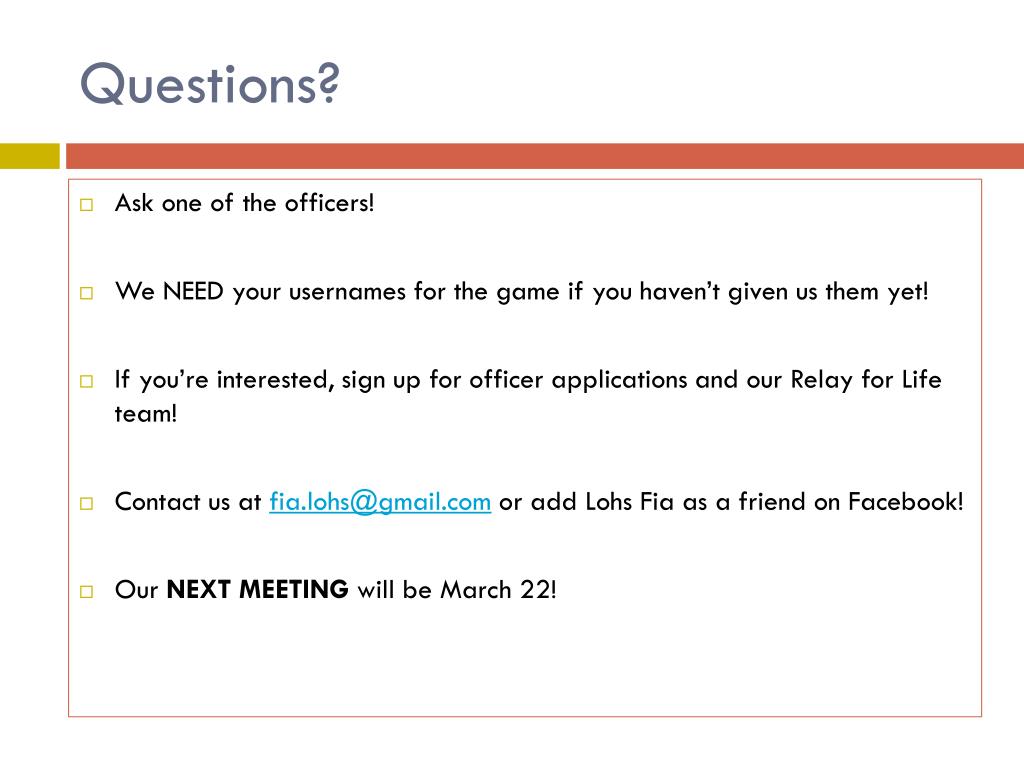This screenshot has height=768, width=1024.
Task: Click the bullet marker beside 'If you're interested'
Action: tap(86, 381)
